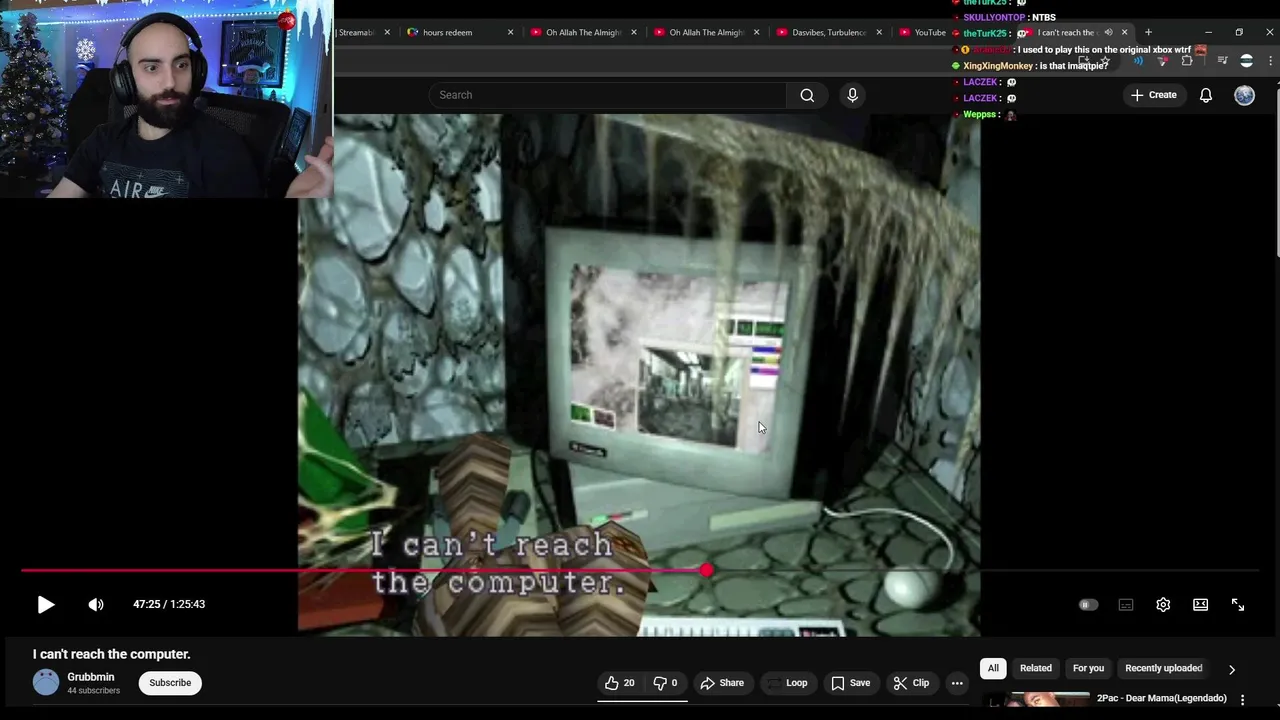1280x720 pixels.
Task: Open the browser extensions puzzle icon
Action: coord(1187,61)
